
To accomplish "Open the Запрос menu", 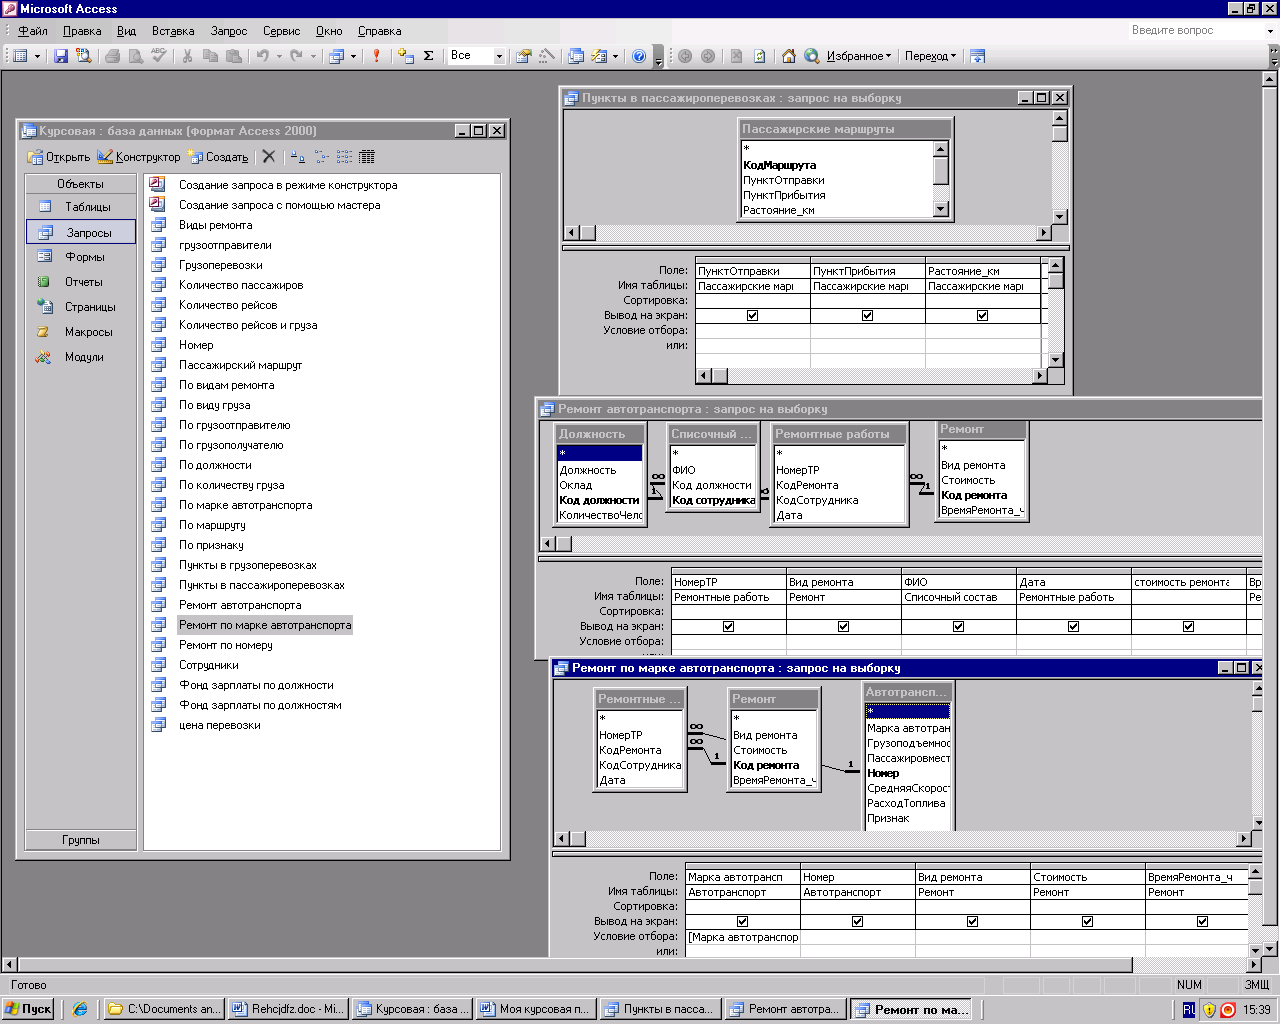I will coord(228,31).
